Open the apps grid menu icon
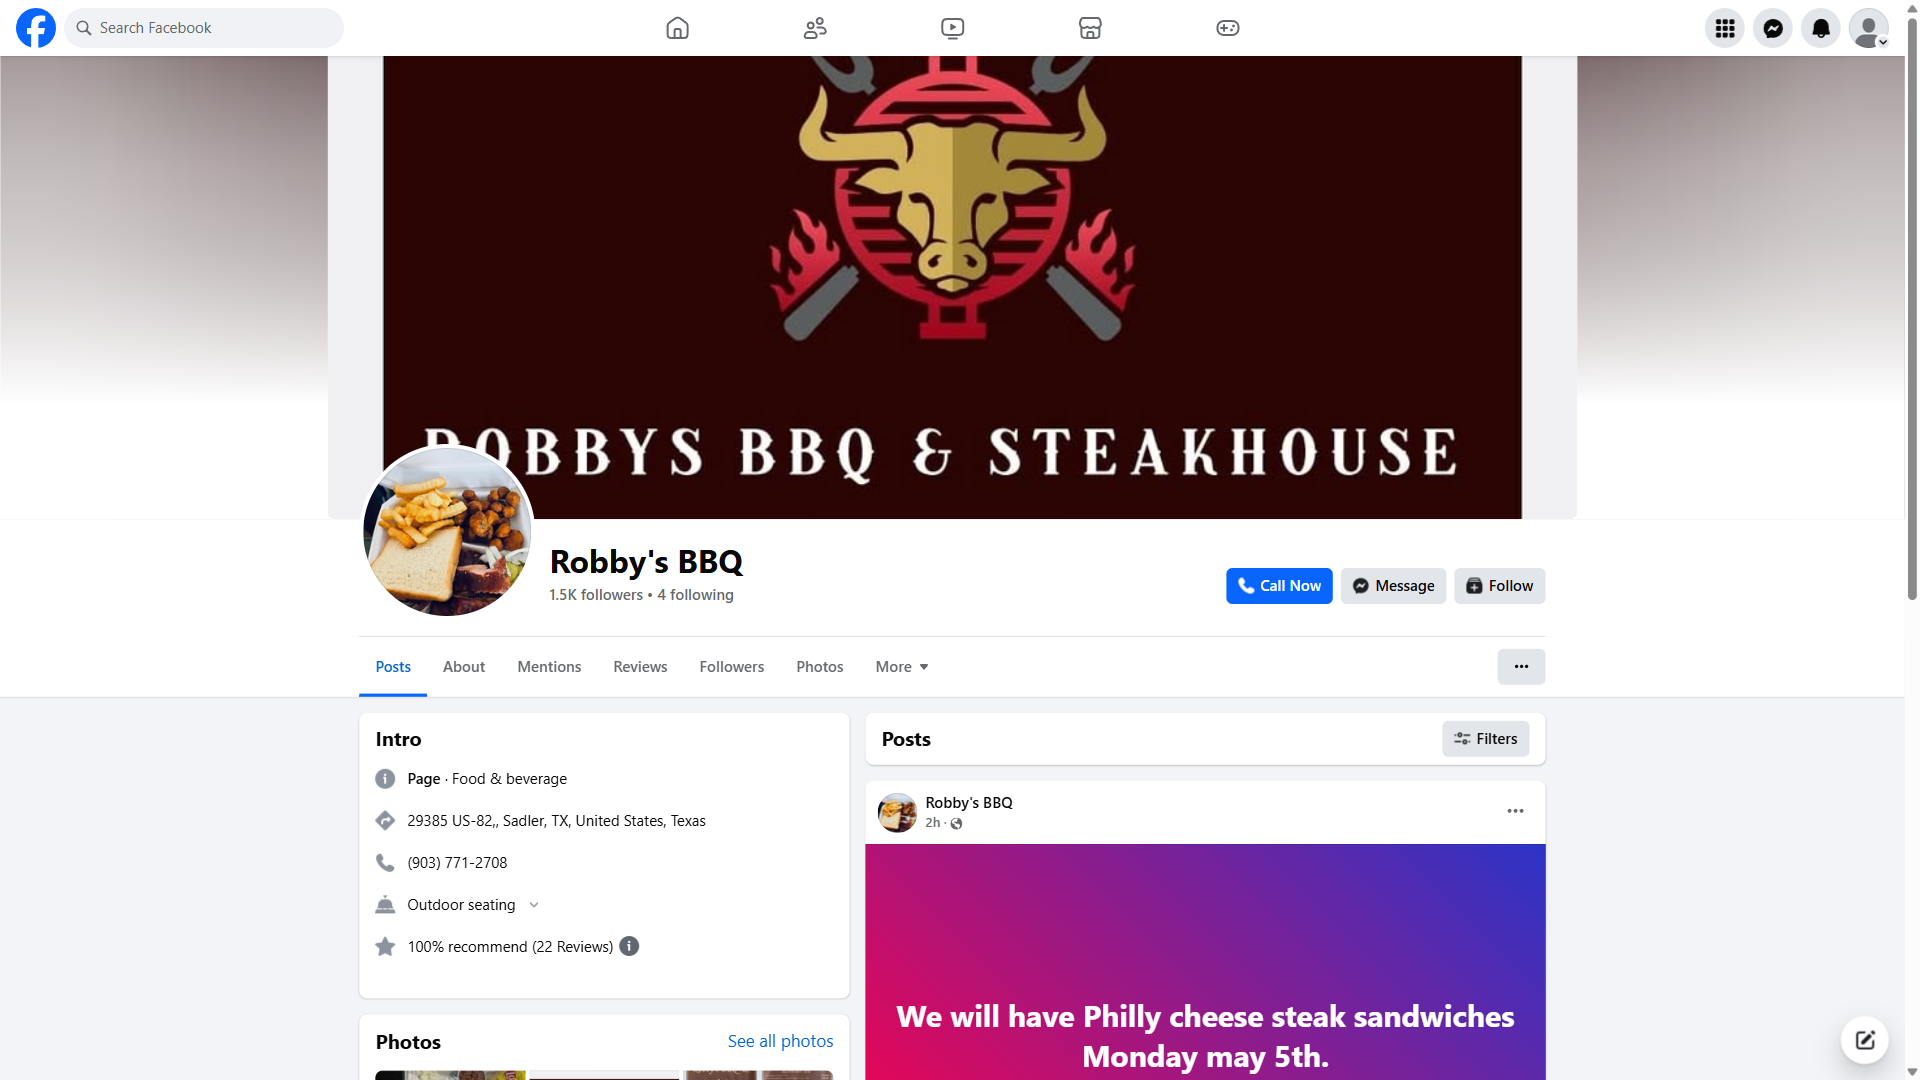 click(x=1725, y=28)
